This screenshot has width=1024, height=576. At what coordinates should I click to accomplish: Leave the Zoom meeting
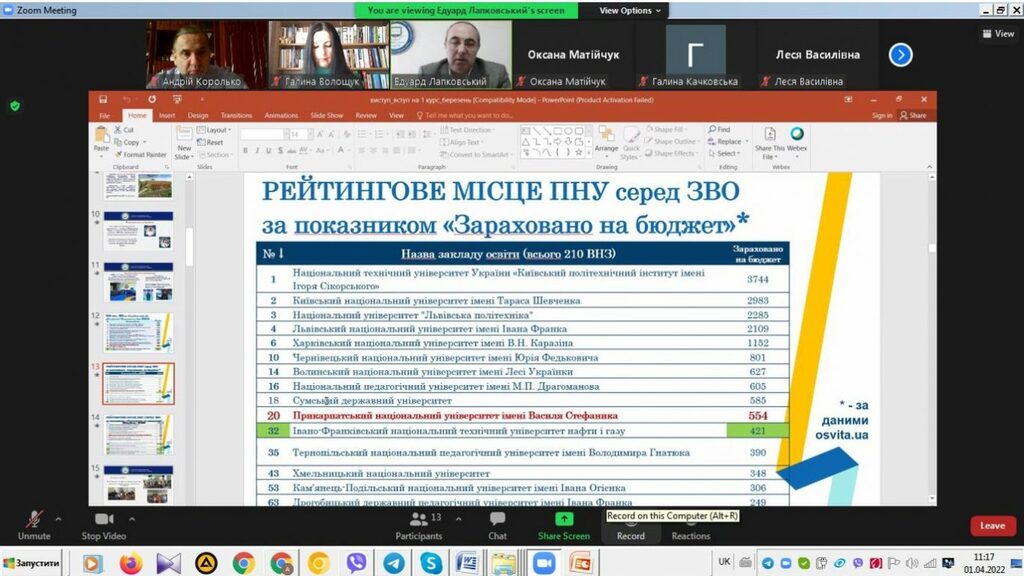[x=992, y=525]
